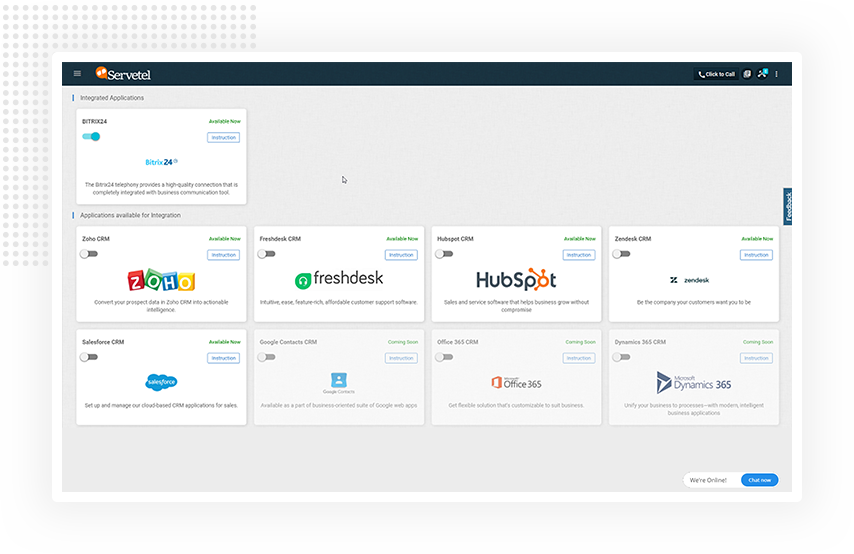This screenshot has height=554, width=854.
Task: Open the vertical three-dot menu
Action: [776, 74]
